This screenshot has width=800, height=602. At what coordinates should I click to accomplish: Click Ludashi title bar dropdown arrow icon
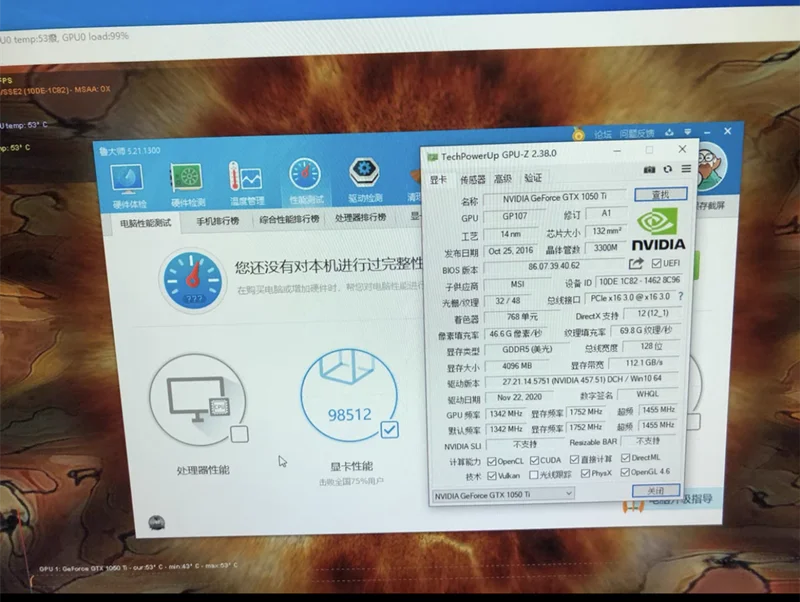coord(688,132)
